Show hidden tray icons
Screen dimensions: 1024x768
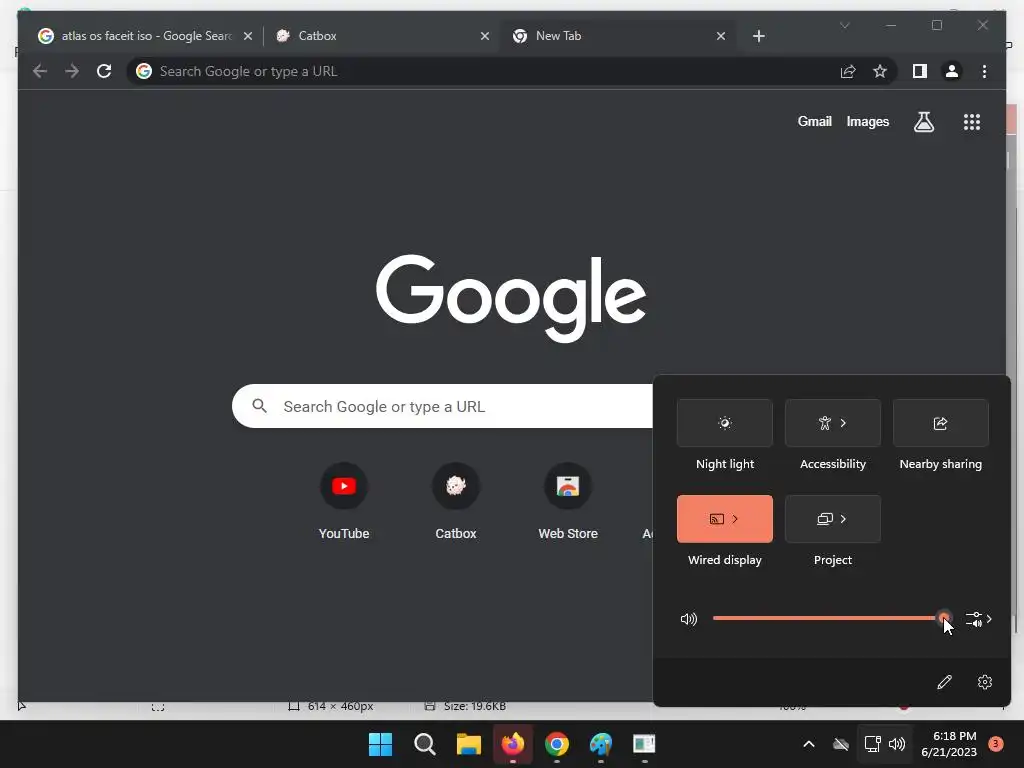tap(808, 744)
